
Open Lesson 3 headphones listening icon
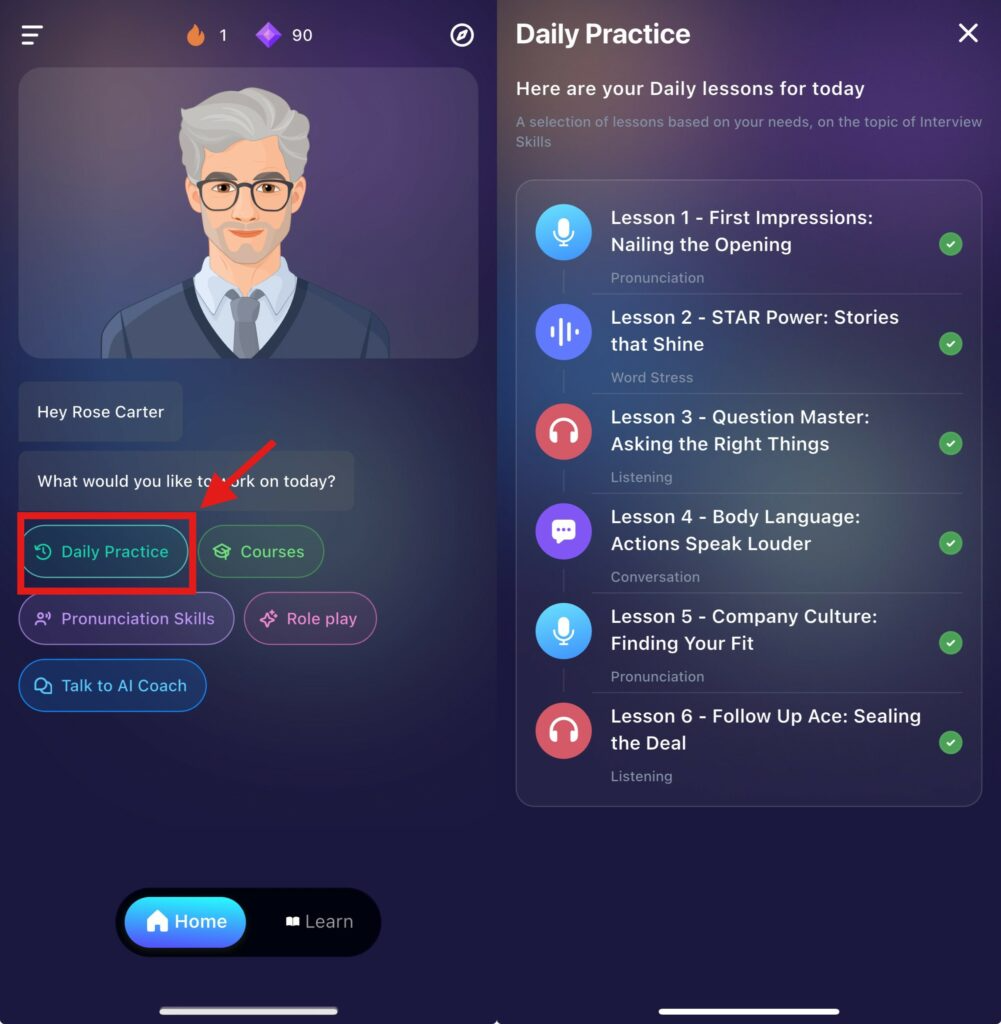(x=564, y=432)
